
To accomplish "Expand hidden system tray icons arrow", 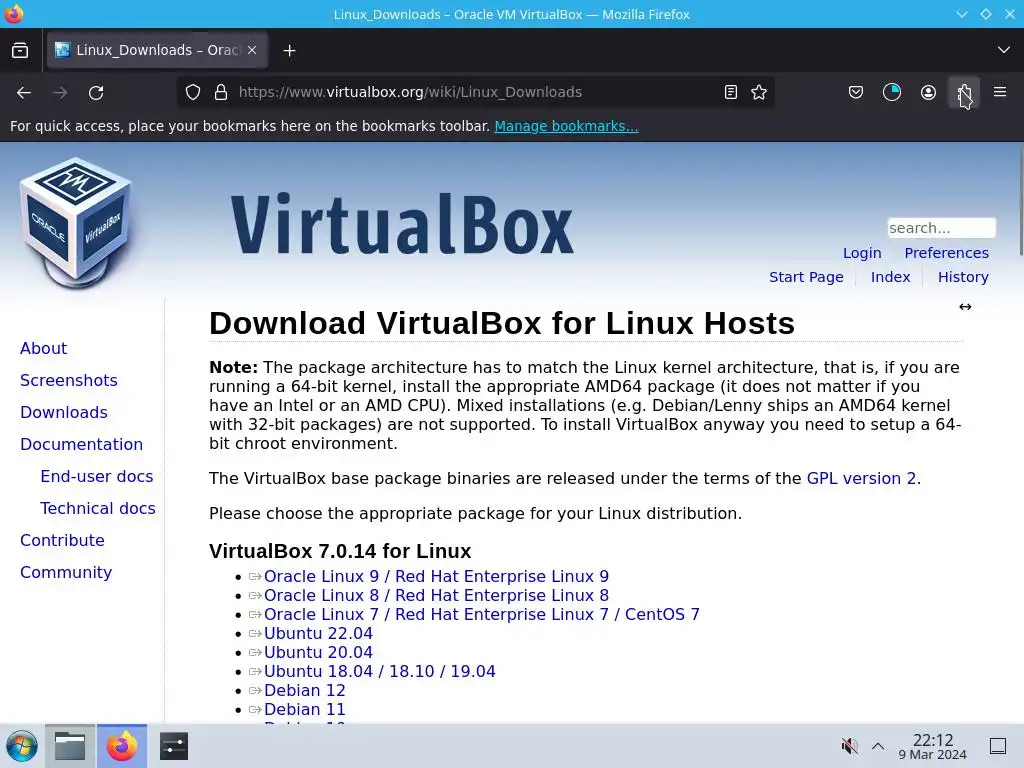I will point(878,746).
